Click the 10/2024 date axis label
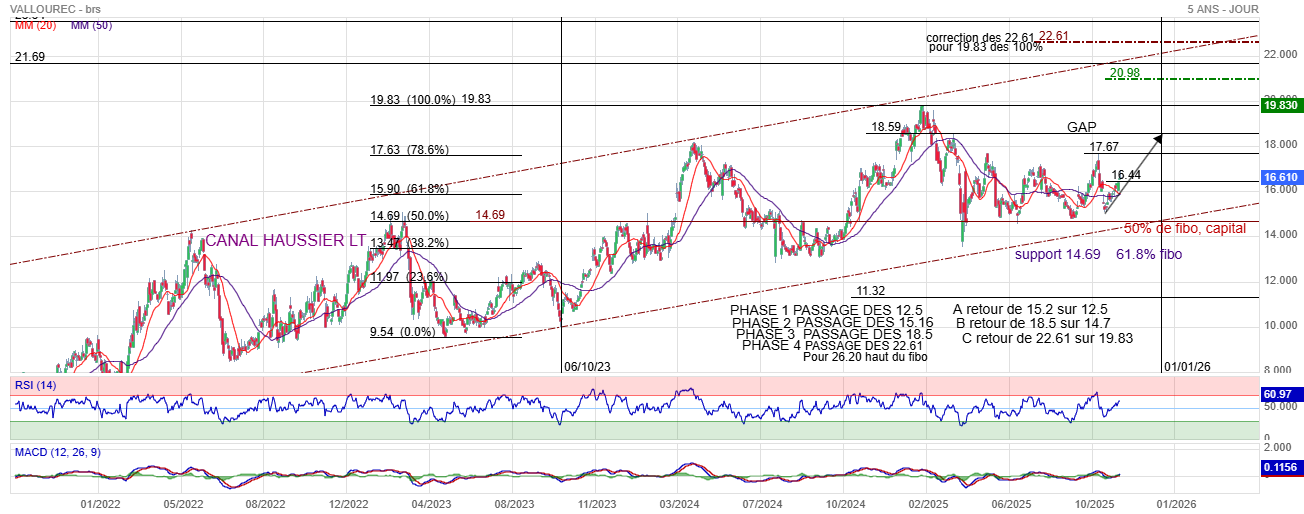Viewport: 1304px width, 514px height. click(845, 503)
